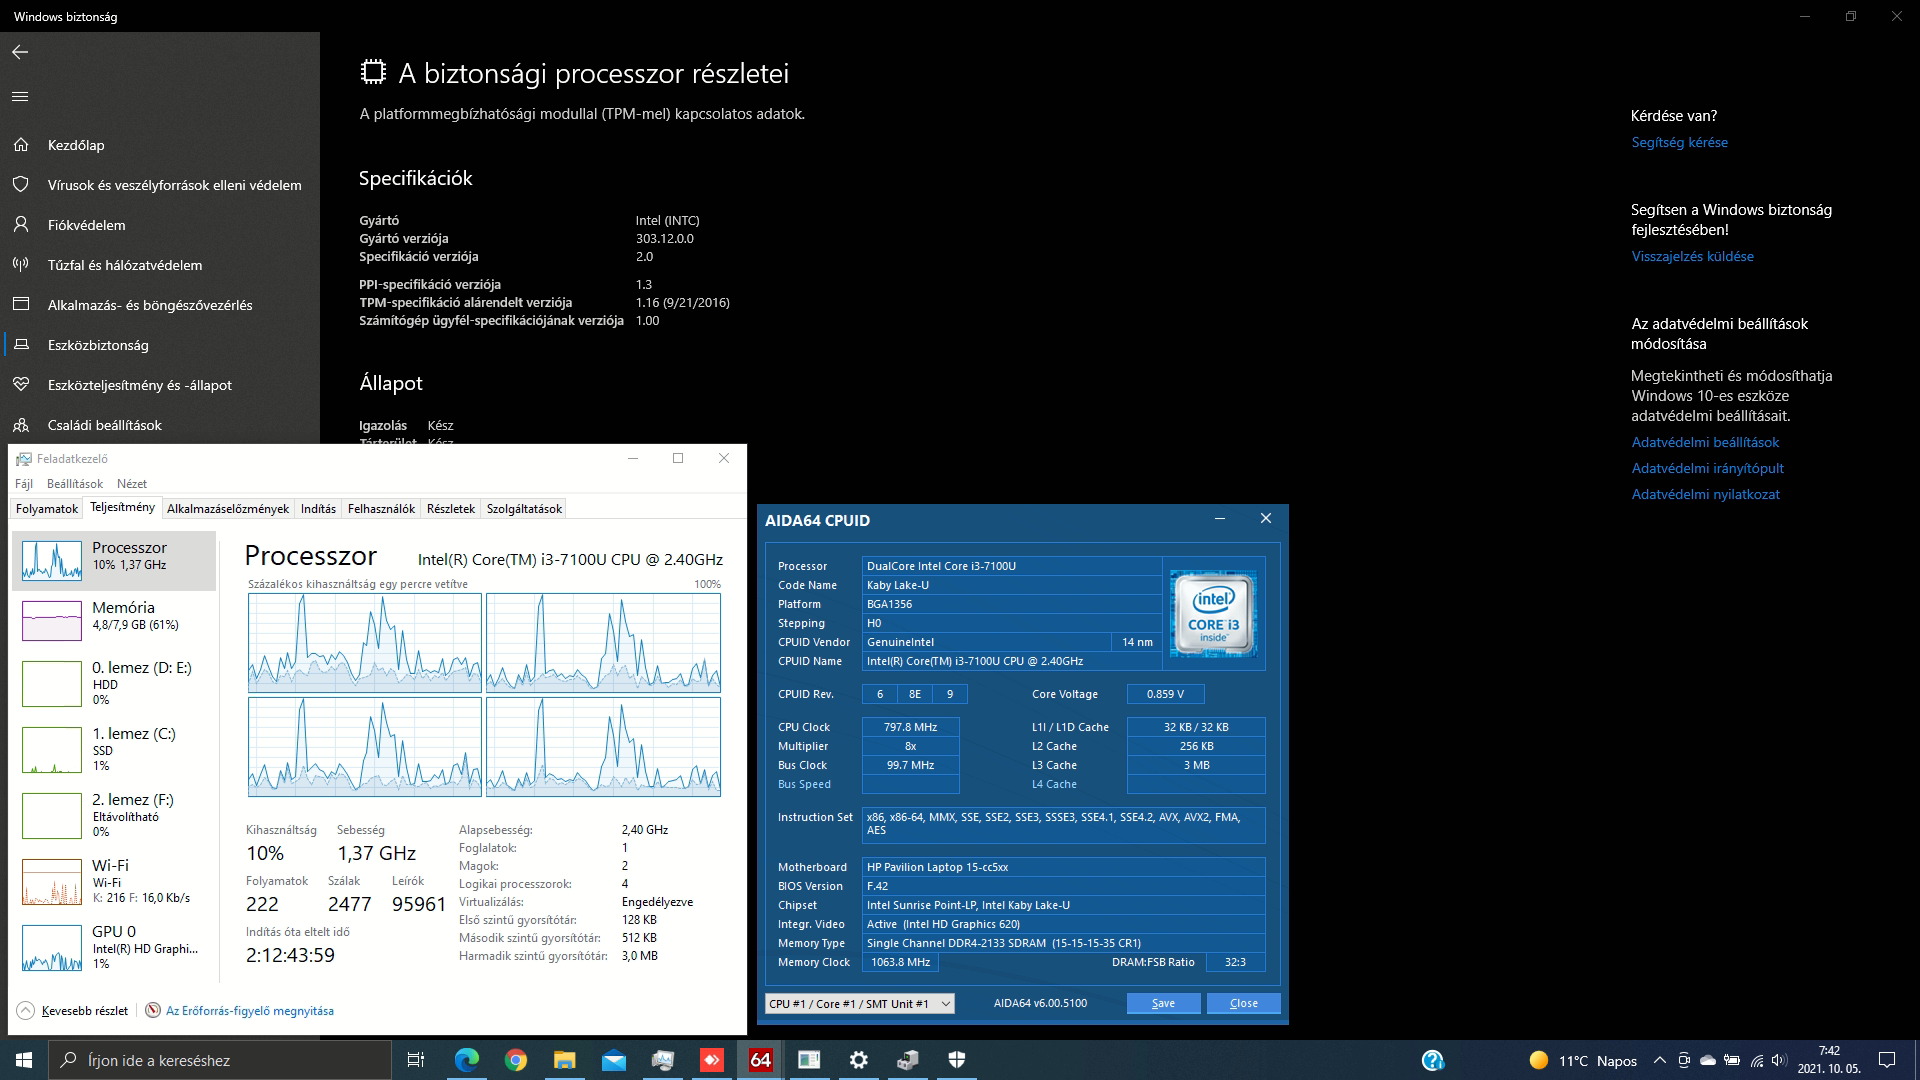This screenshot has width=1920, height=1080.
Task: Select 0. lemez (D: E:) HDD
Action: pyautogui.click(x=114, y=685)
